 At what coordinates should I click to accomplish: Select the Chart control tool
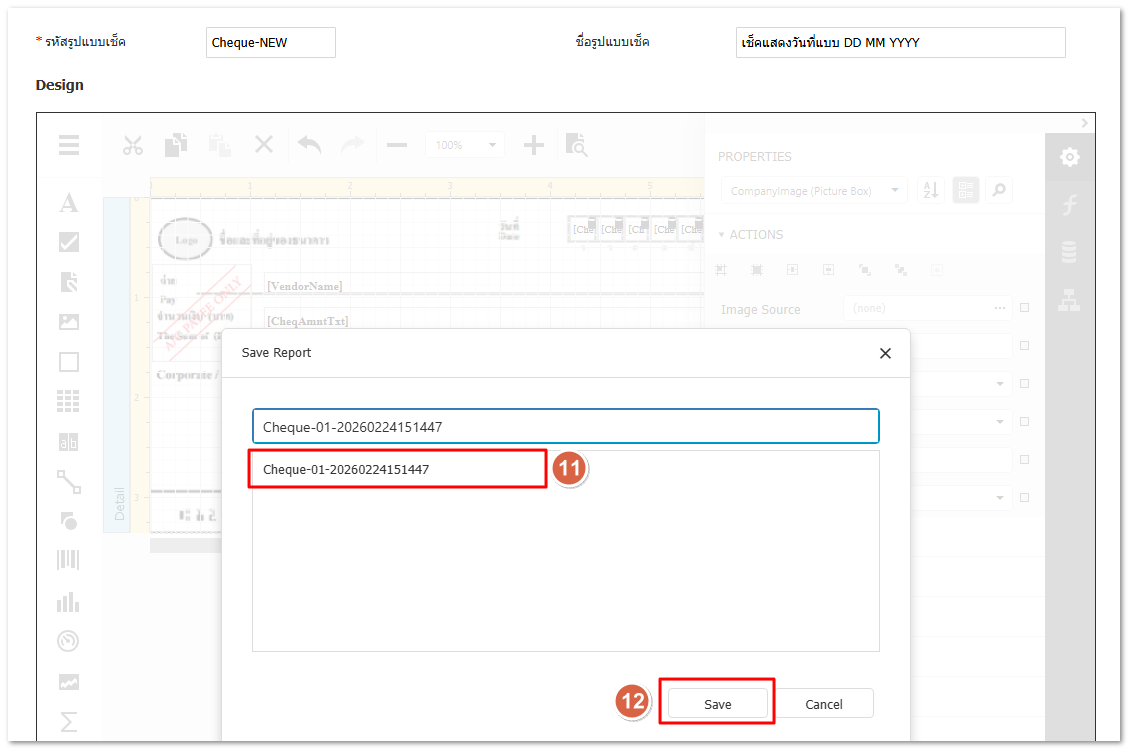tap(68, 602)
